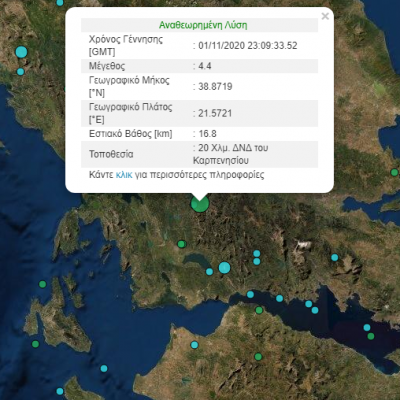Click the cyan marker in the northwestern Peloponnese
Image resolution: width=400 pixels, height=400 pixels.
point(194,345)
